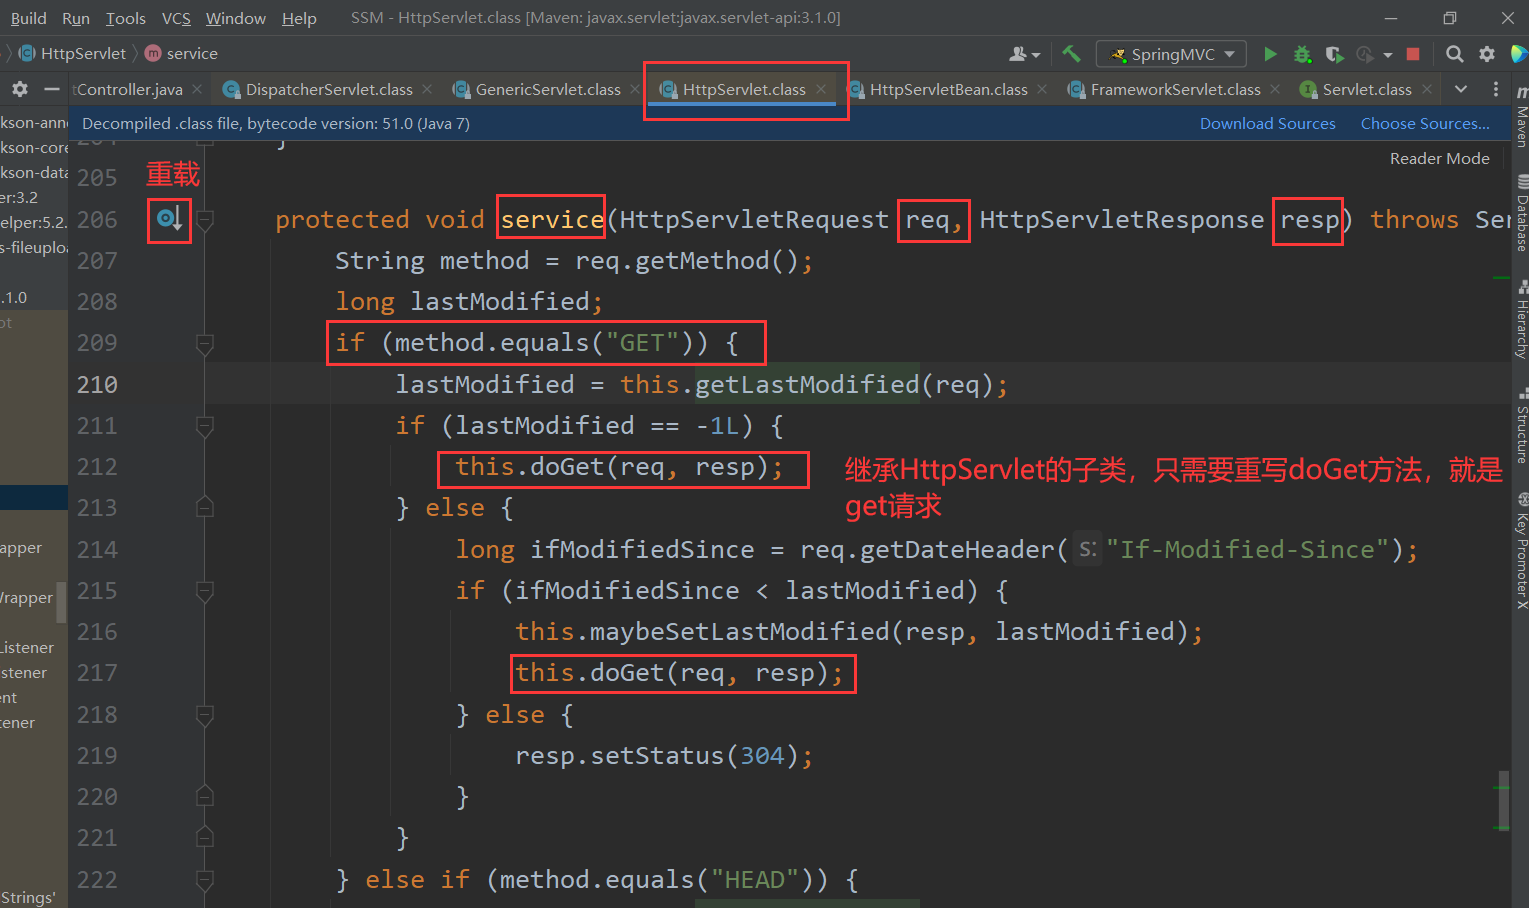Screen dimensions: 1529x908
Task: Start debugging with the bug icon
Action: [x=1302, y=54]
